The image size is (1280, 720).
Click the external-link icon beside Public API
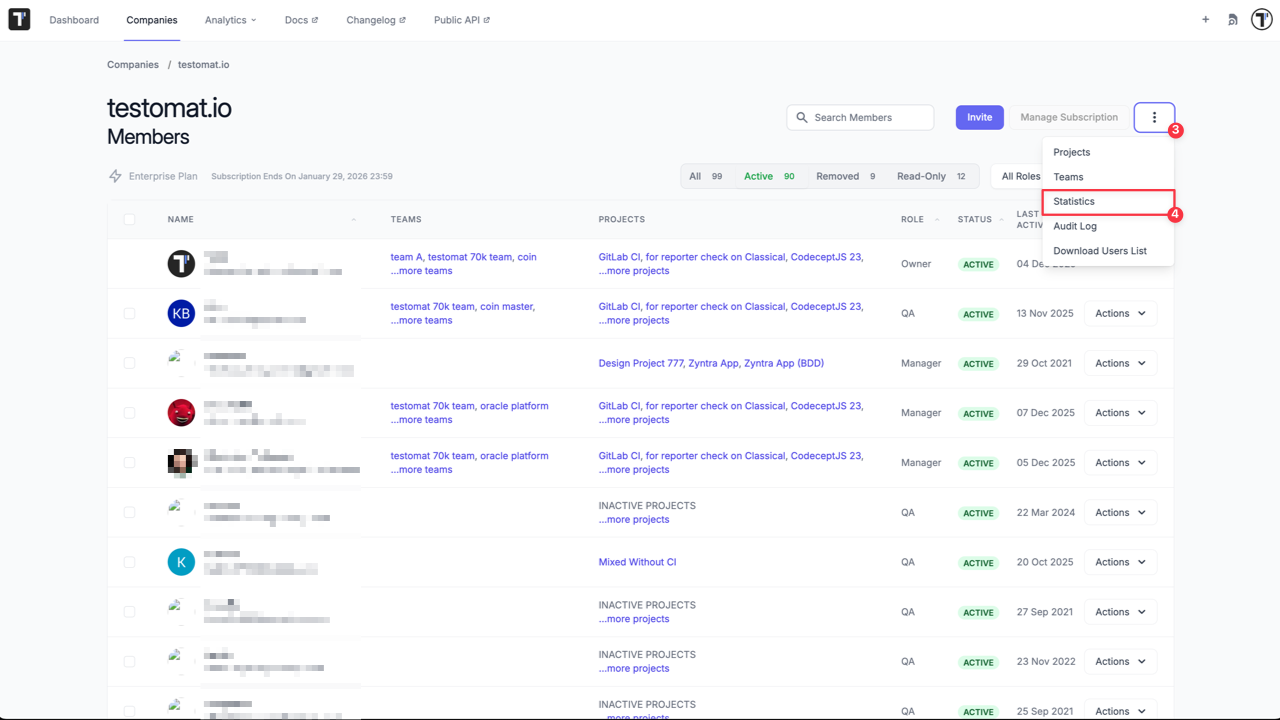click(486, 18)
